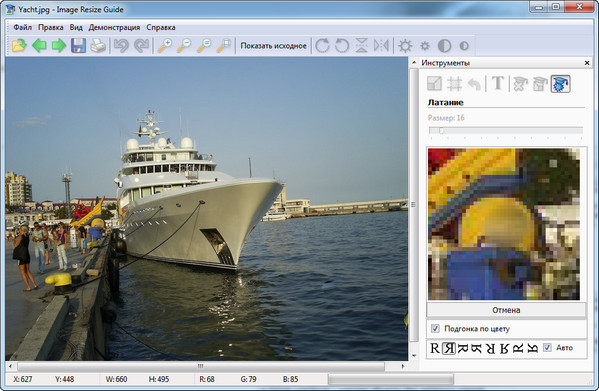Screen dimensions: 599x391
Task: Click Показать исходное button
Action: [274, 46]
